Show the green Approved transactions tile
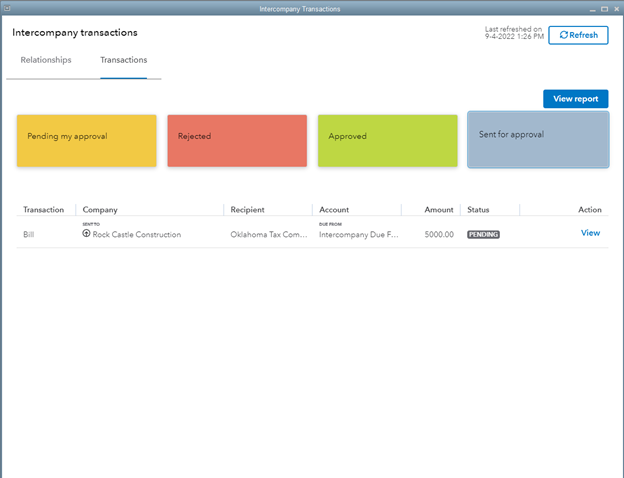The height and width of the screenshot is (478, 624). click(x=387, y=140)
